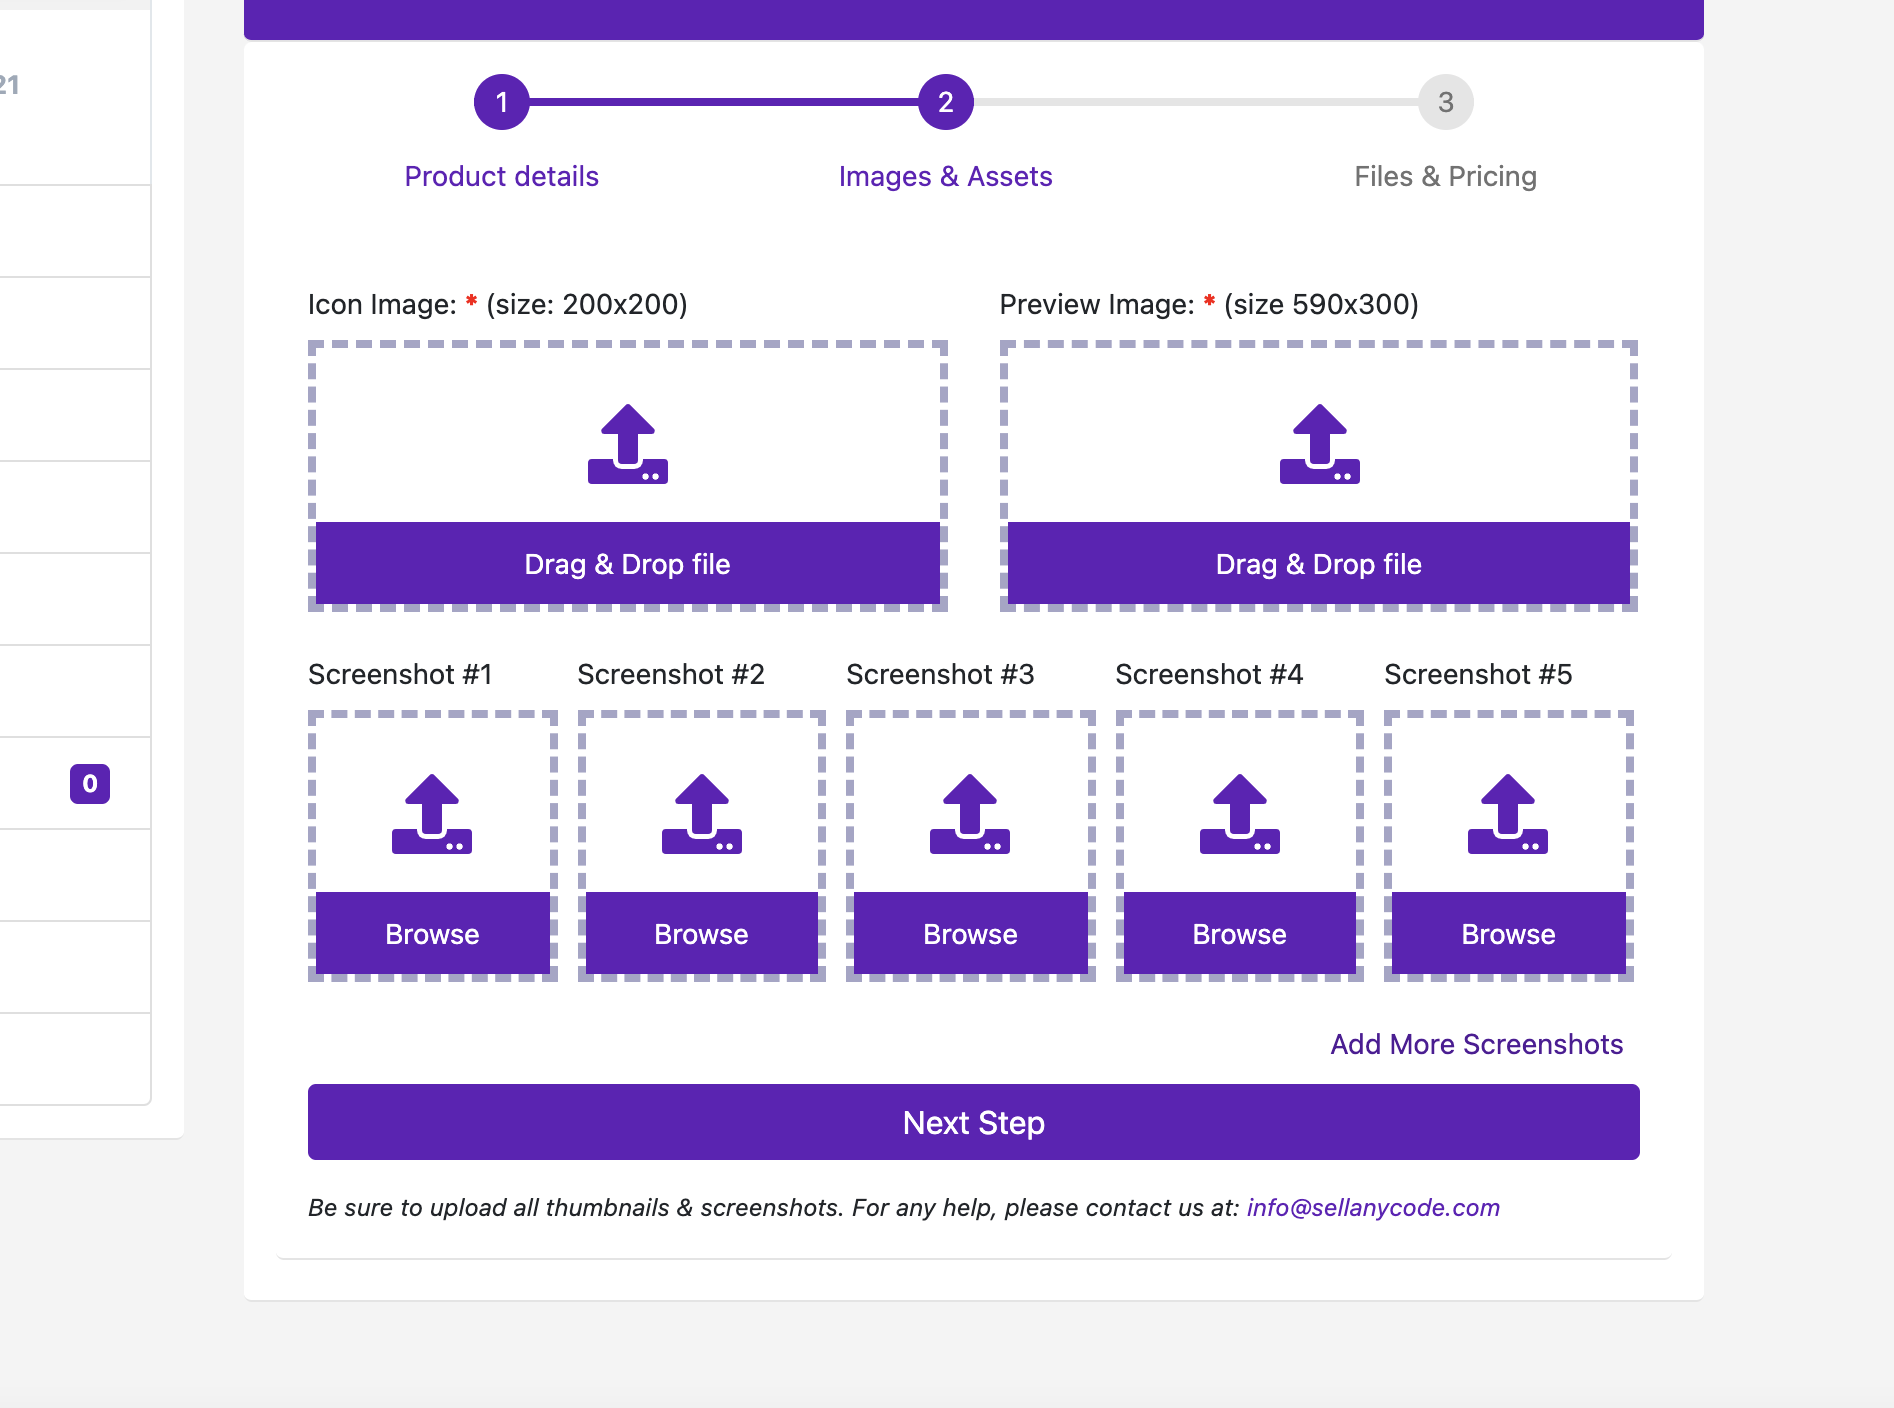Click the Screenshot #1 upload icon
Viewport: 1894px width, 1408px height.
click(432, 814)
